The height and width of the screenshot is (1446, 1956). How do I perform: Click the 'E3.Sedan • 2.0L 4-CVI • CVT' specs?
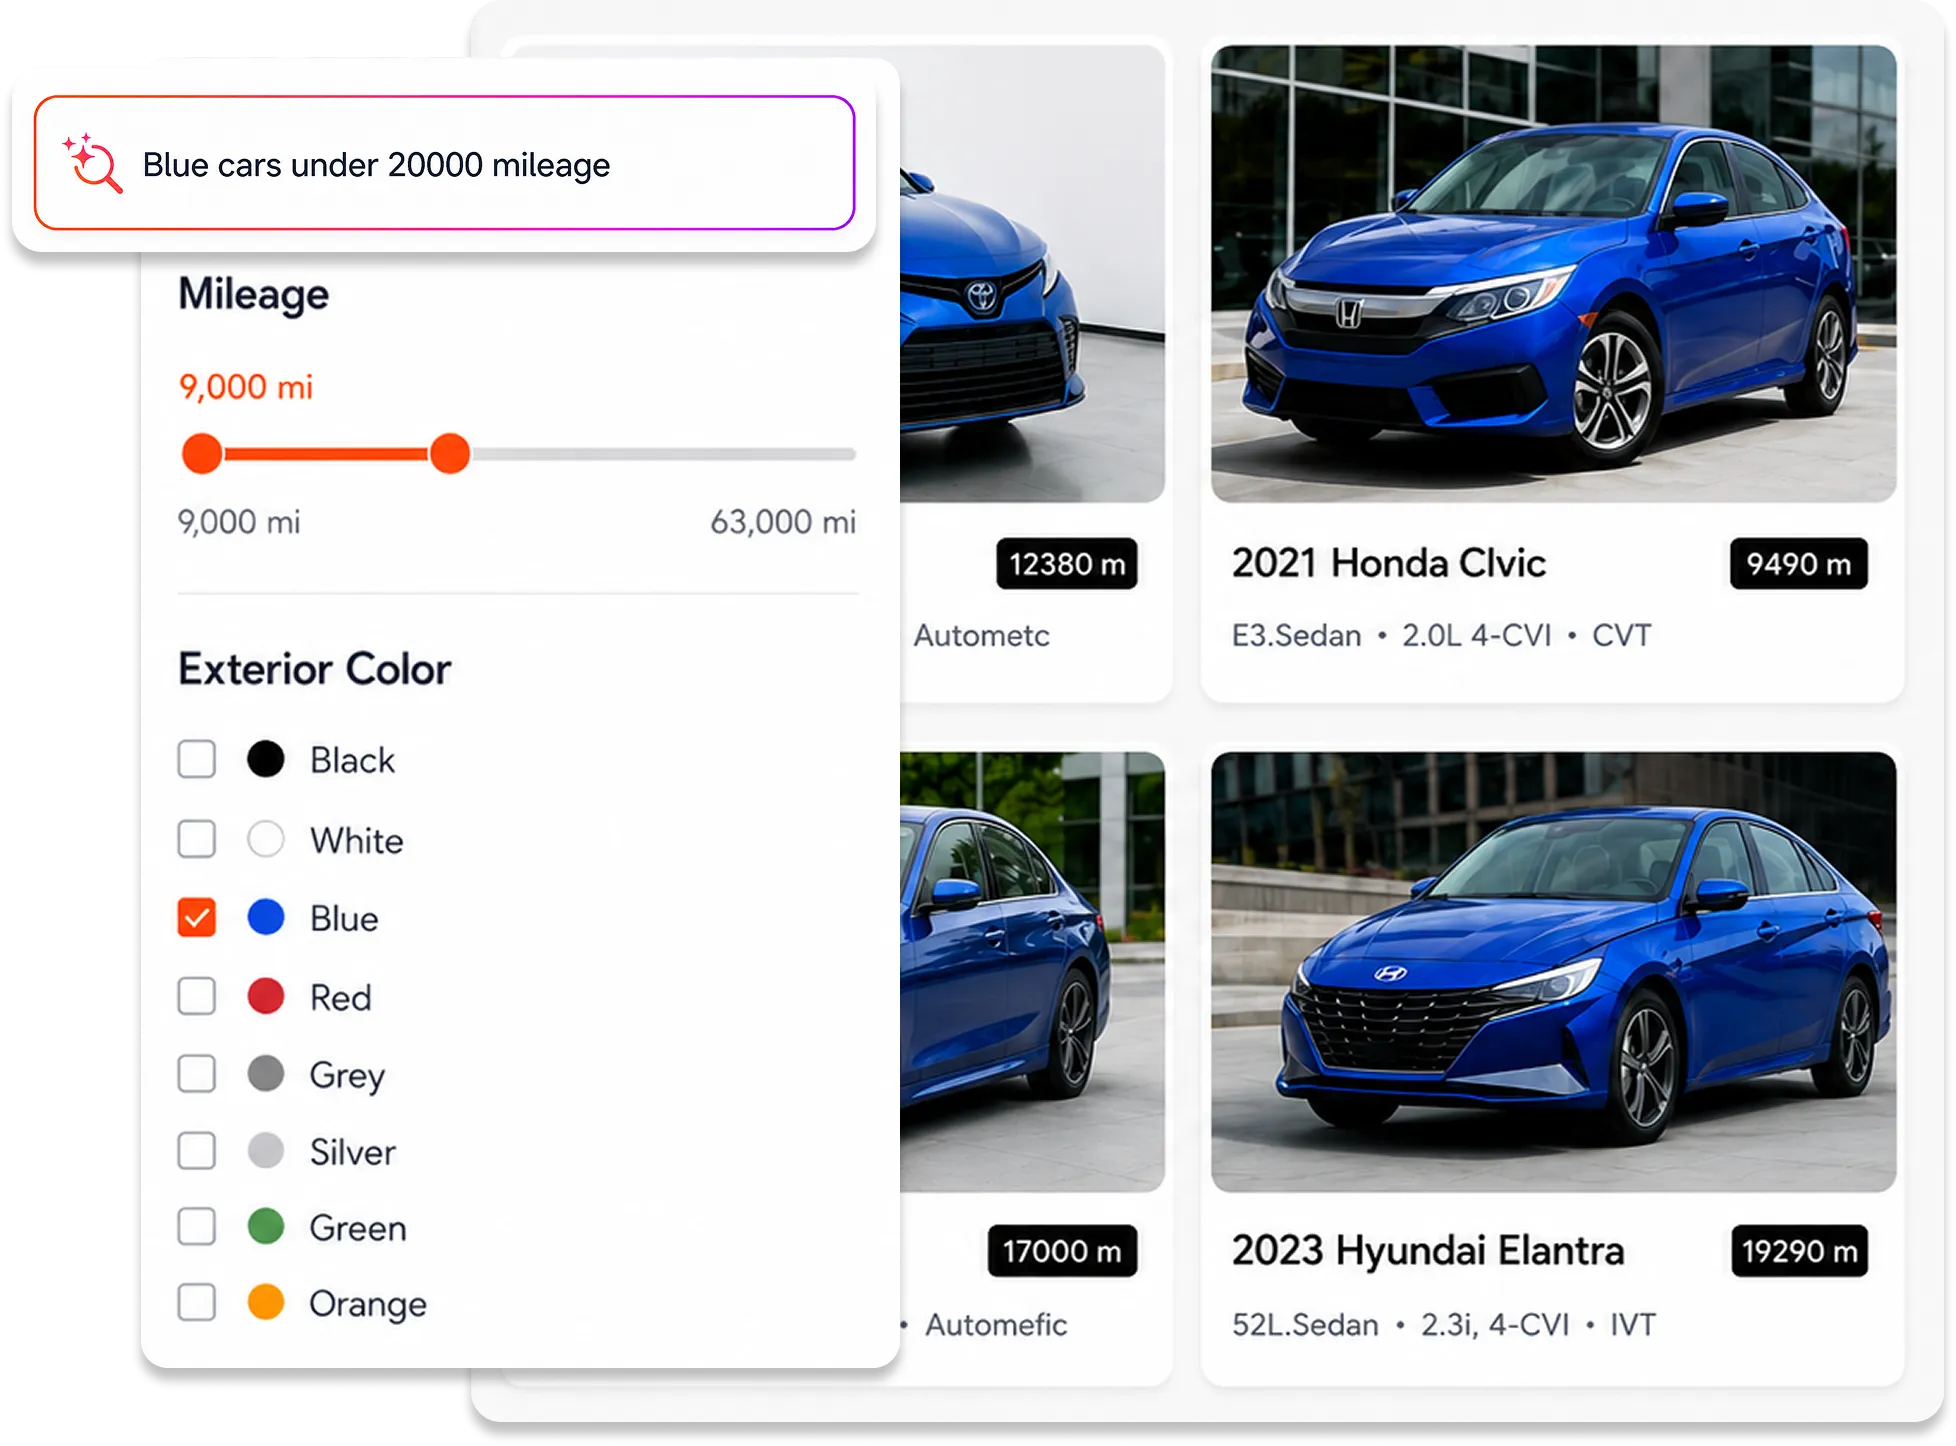click(x=1441, y=636)
